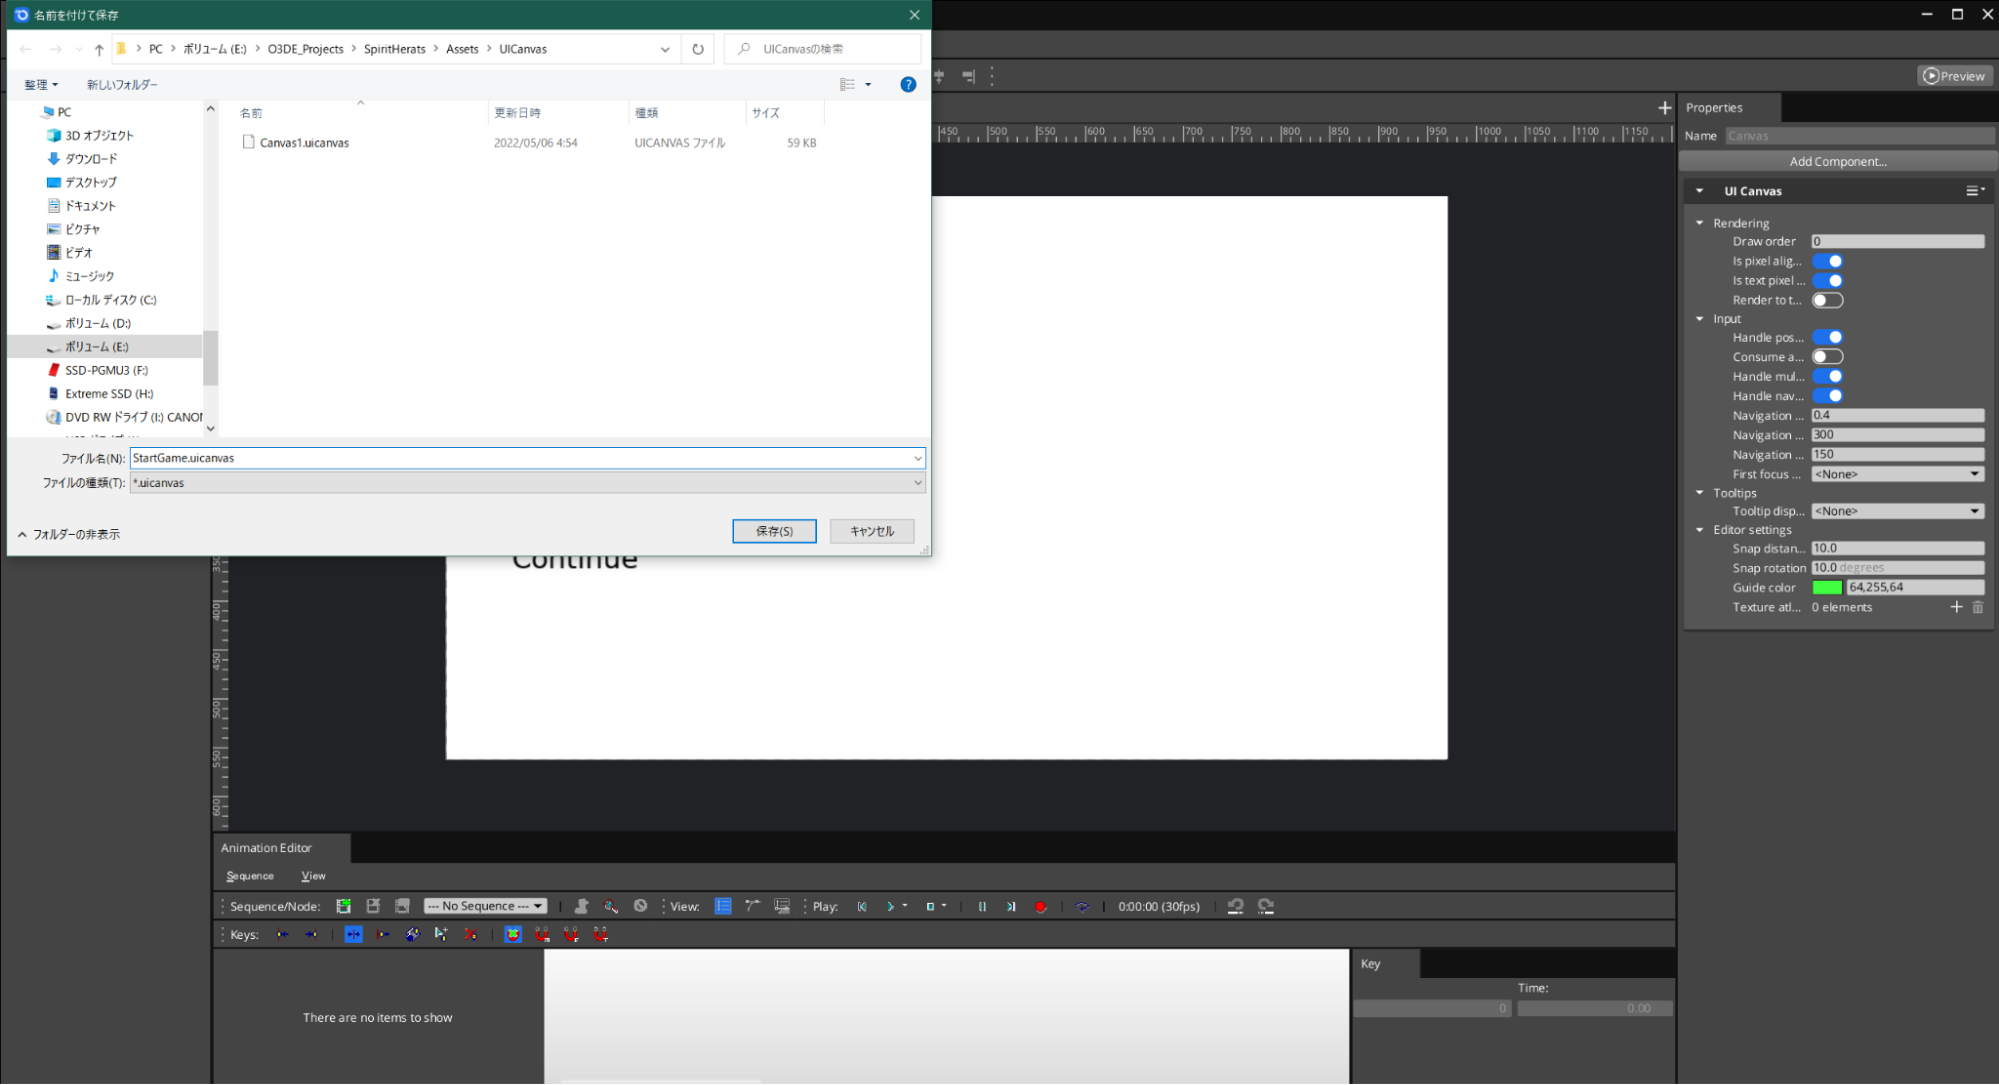This screenshot has width=1999, height=1085.
Task: Click the Preview button
Action: tap(1954, 76)
